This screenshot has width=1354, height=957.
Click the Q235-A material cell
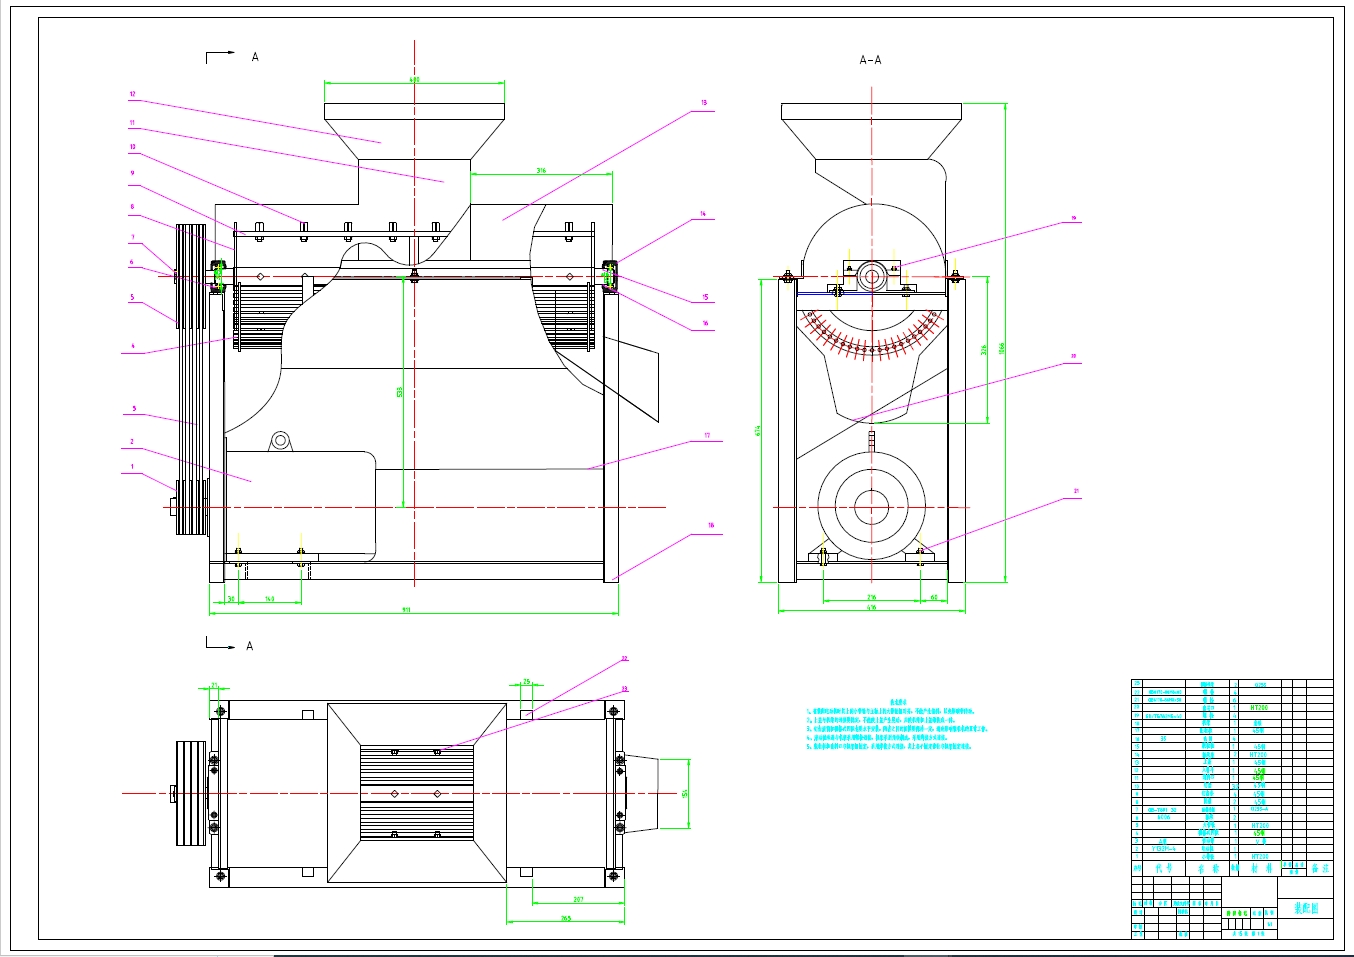1259,809
